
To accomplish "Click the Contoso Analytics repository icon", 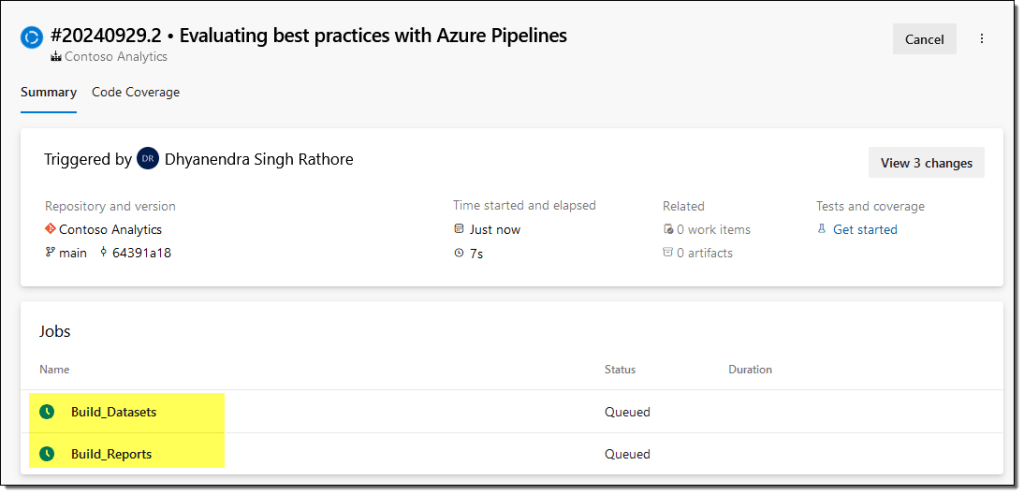I will (50, 229).
